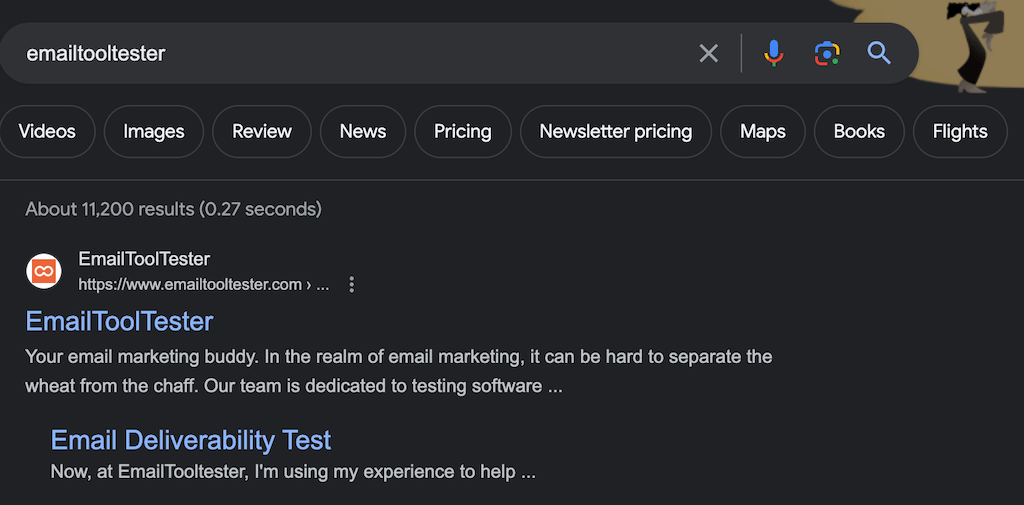
Task: Click the EmailToolTester site name above the URL
Action: click(x=144, y=259)
